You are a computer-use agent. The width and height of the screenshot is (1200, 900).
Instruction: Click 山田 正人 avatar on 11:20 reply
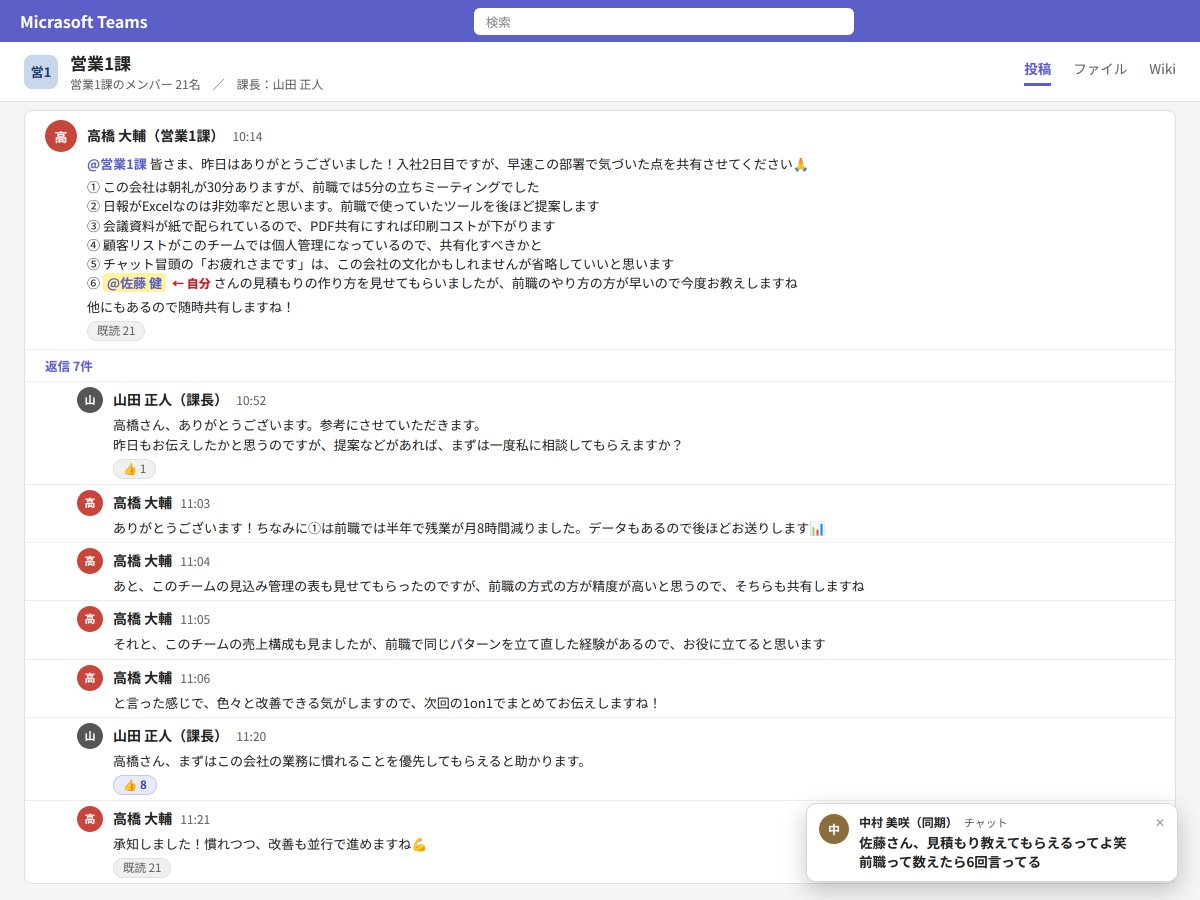(x=90, y=736)
